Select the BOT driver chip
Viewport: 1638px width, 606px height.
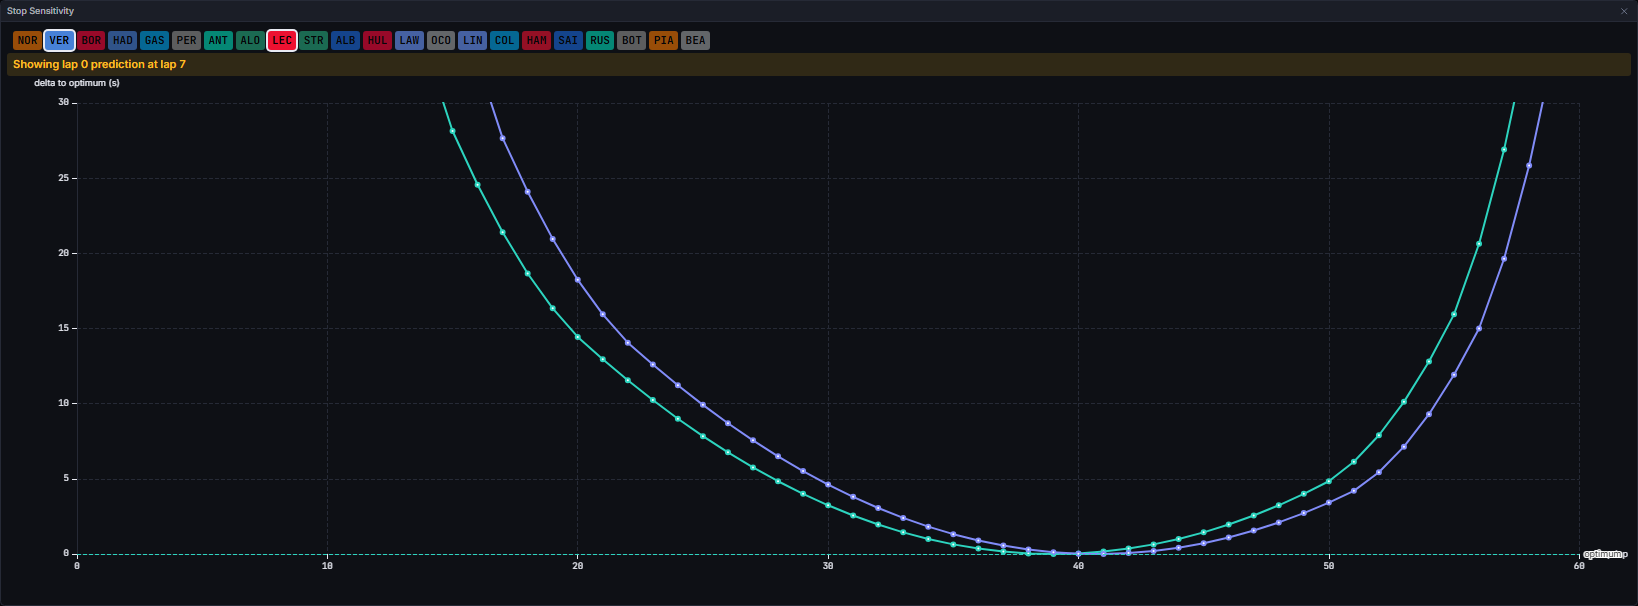[x=632, y=41]
